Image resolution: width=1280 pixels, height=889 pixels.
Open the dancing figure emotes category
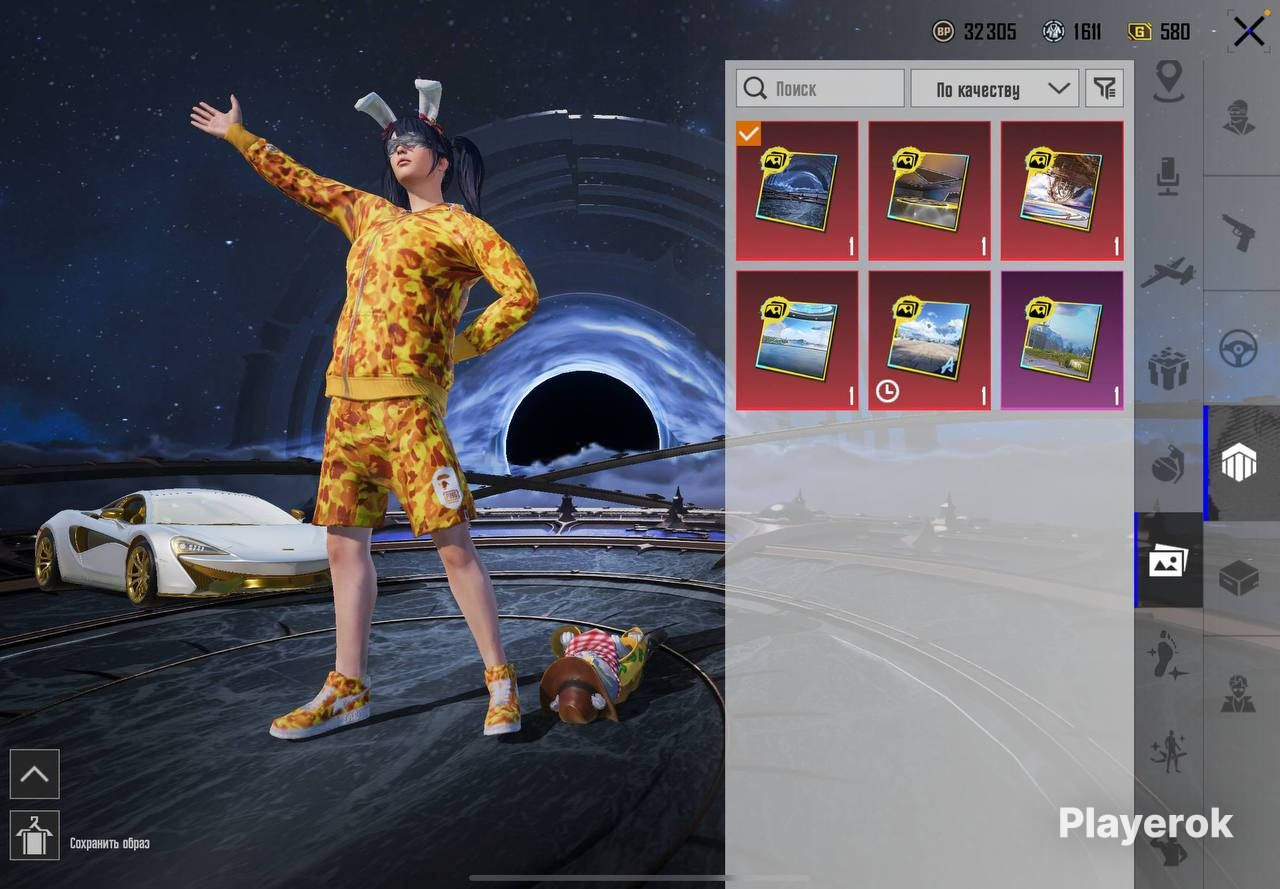click(x=1168, y=752)
